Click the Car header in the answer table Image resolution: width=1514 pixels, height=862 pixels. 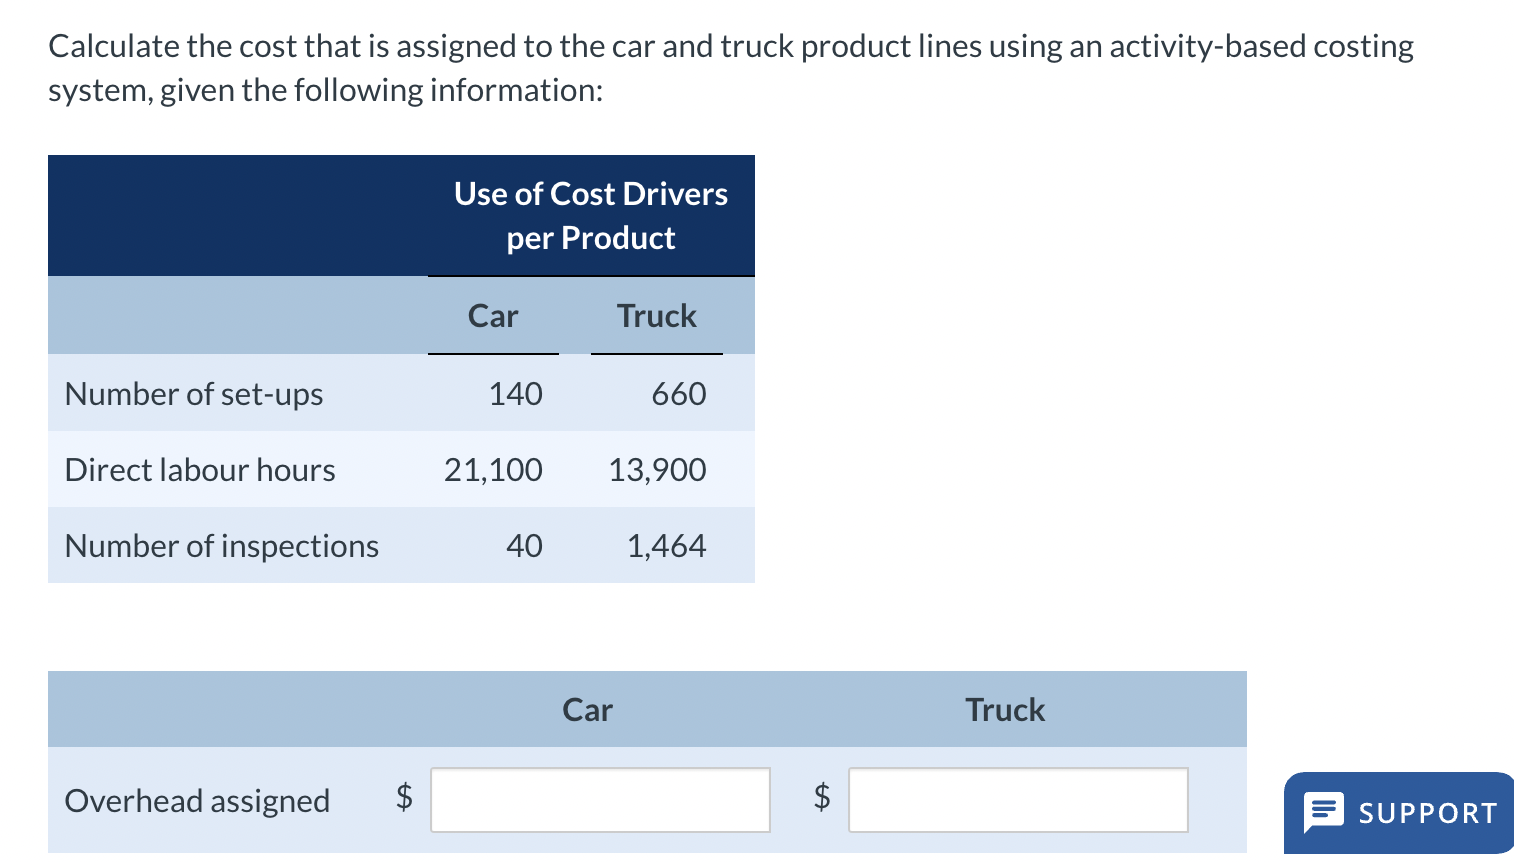588,710
